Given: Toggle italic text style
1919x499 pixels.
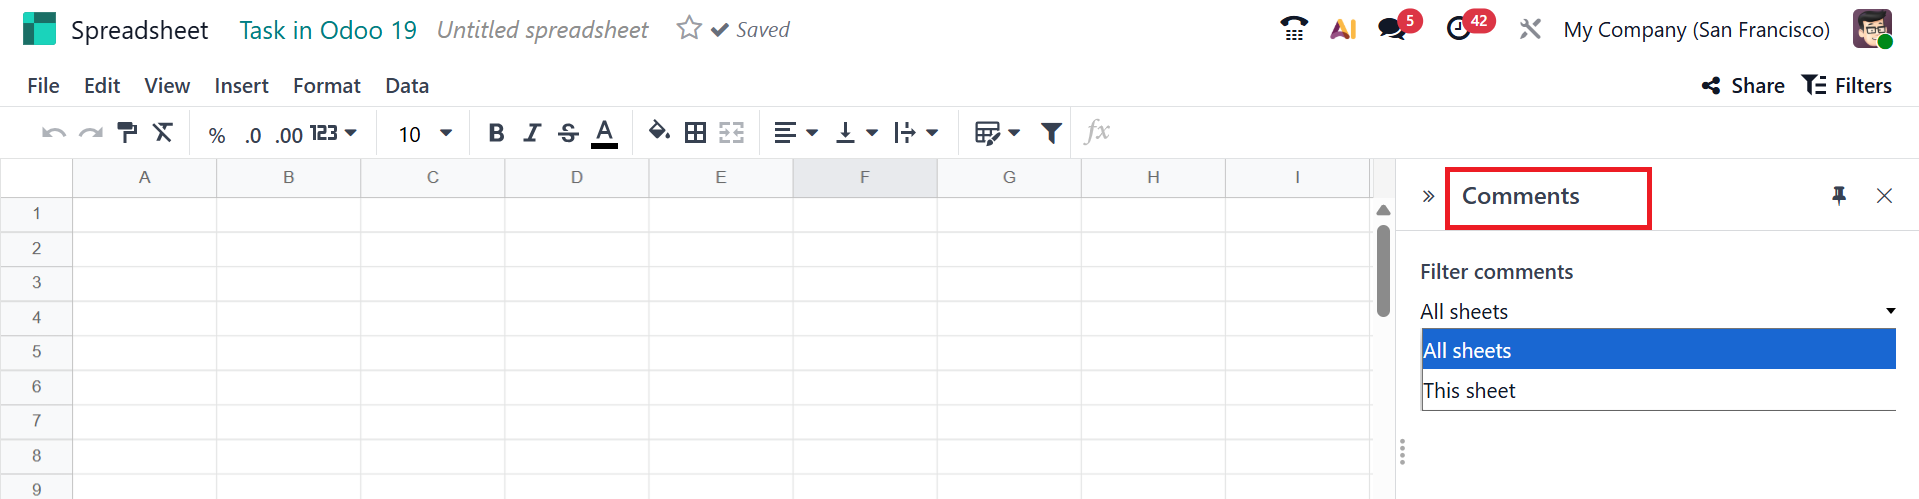Looking at the screenshot, I should (x=532, y=133).
